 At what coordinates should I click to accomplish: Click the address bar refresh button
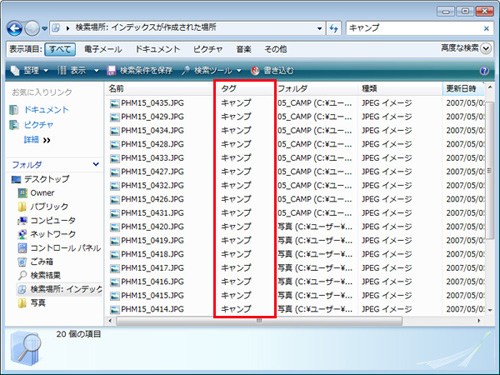(334, 29)
